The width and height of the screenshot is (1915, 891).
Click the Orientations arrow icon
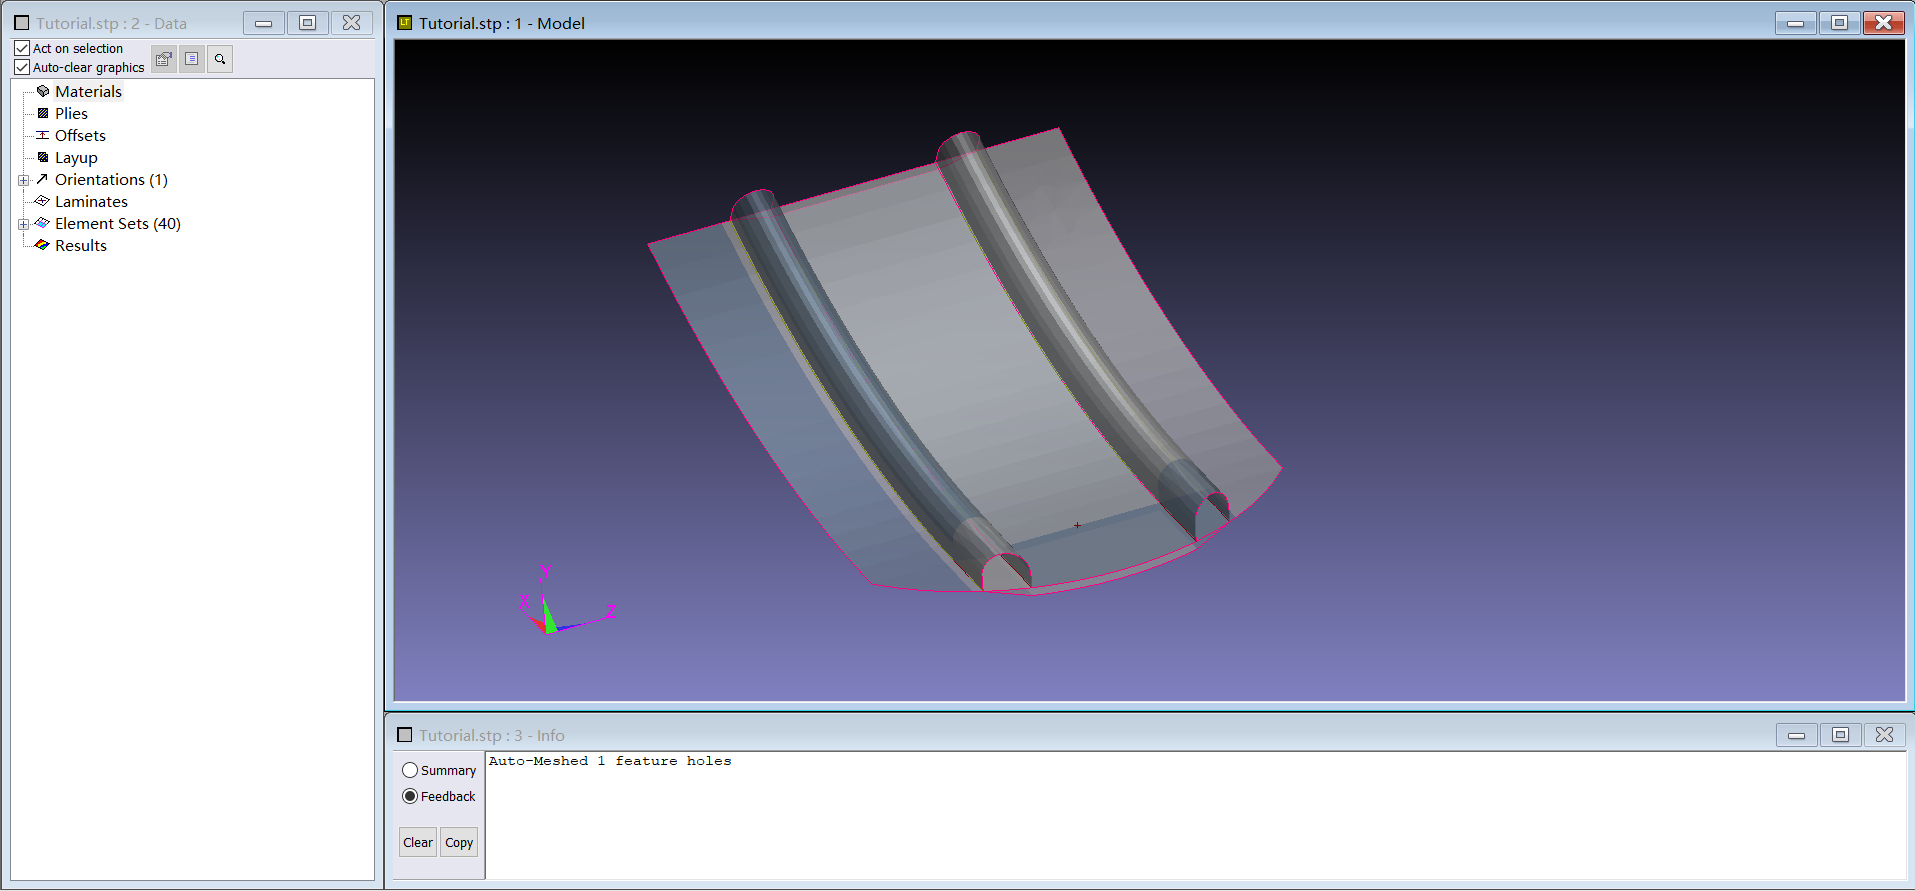pos(42,179)
